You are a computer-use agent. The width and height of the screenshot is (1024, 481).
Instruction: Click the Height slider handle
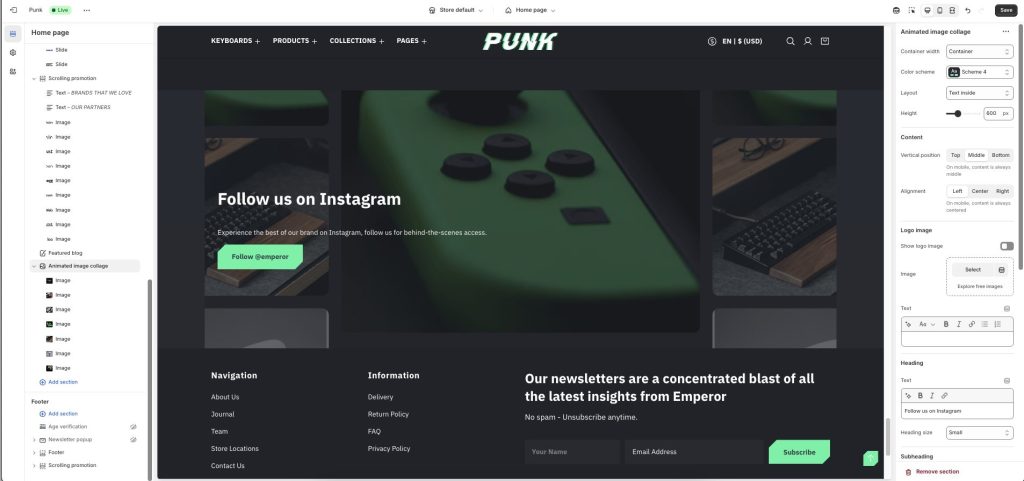(x=957, y=114)
